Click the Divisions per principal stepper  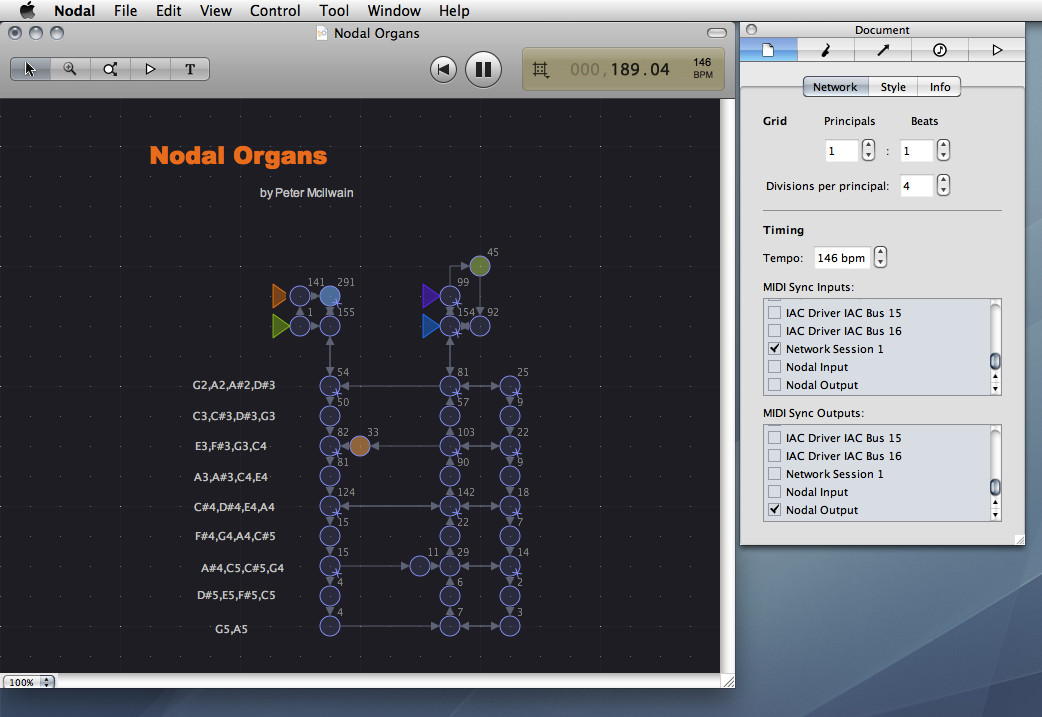(x=943, y=185)
